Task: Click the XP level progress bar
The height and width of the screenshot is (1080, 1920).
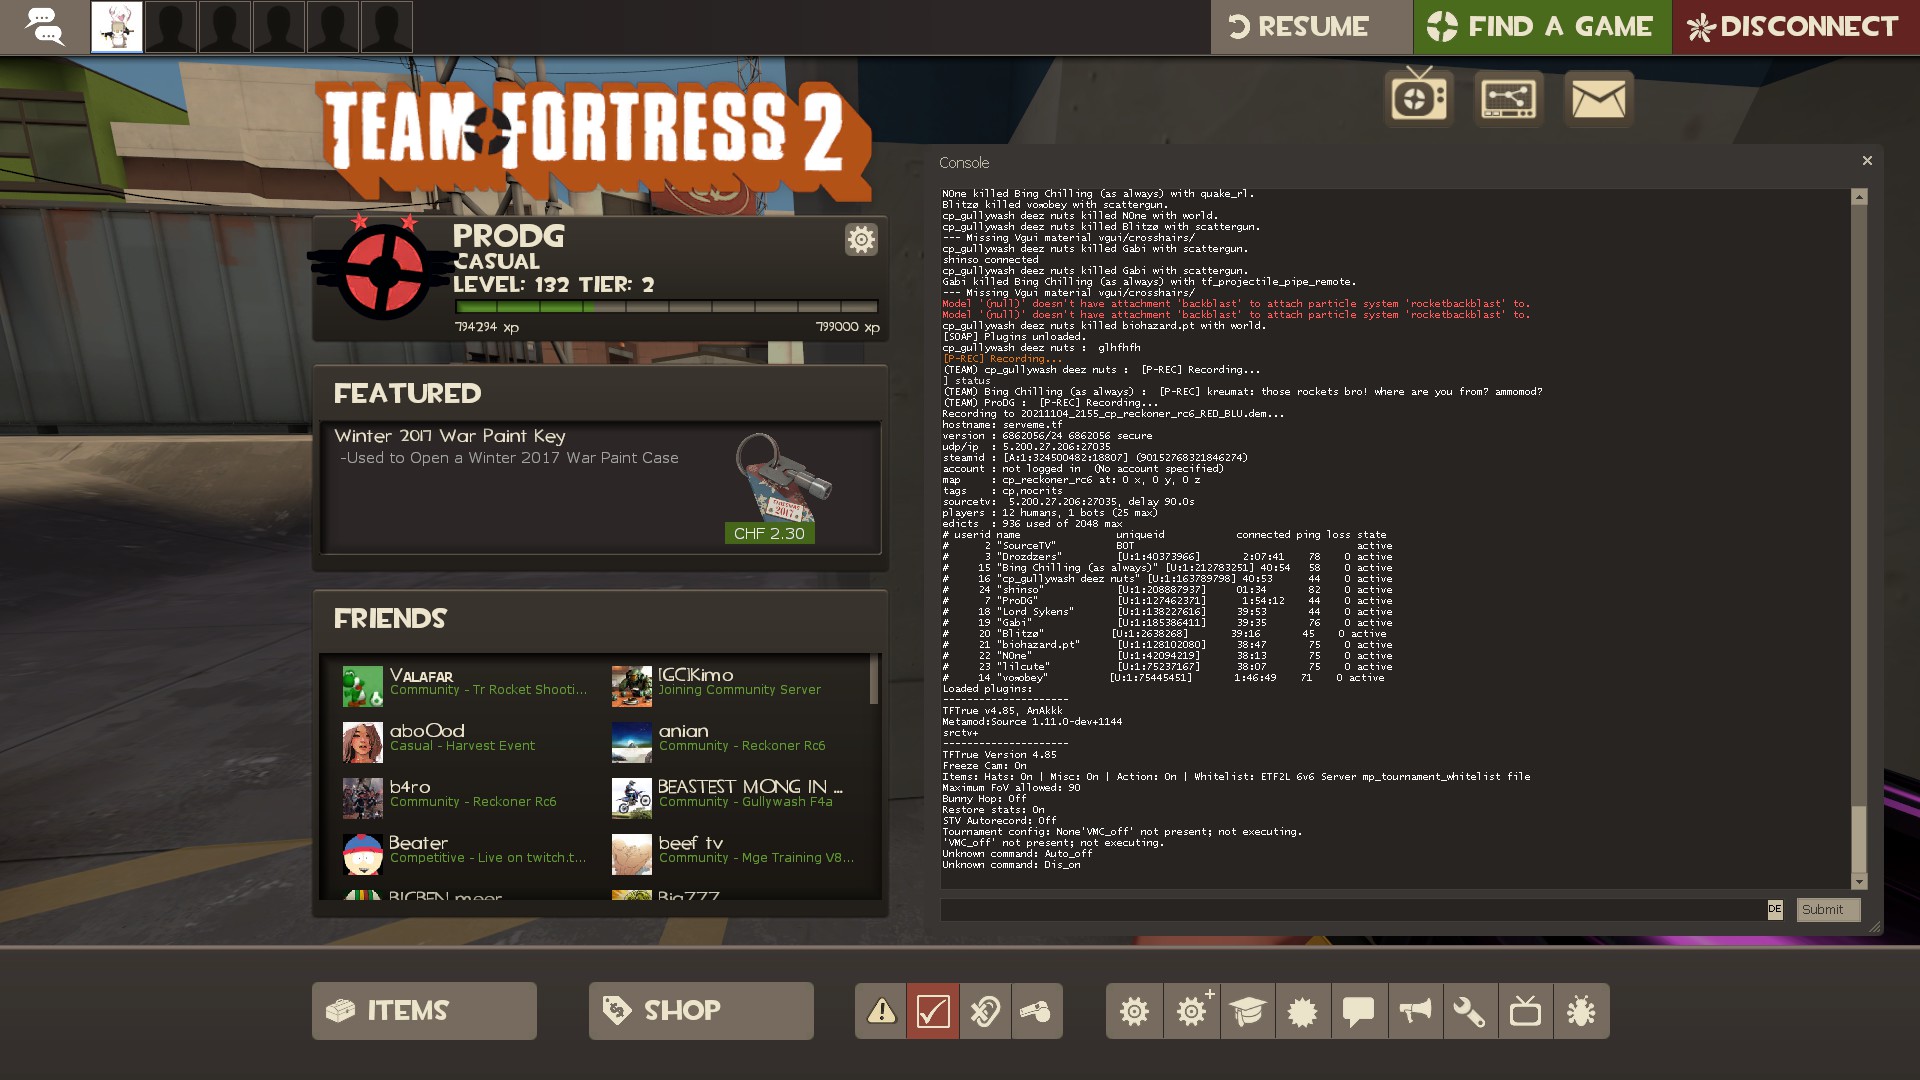Action: pos(666,307)
